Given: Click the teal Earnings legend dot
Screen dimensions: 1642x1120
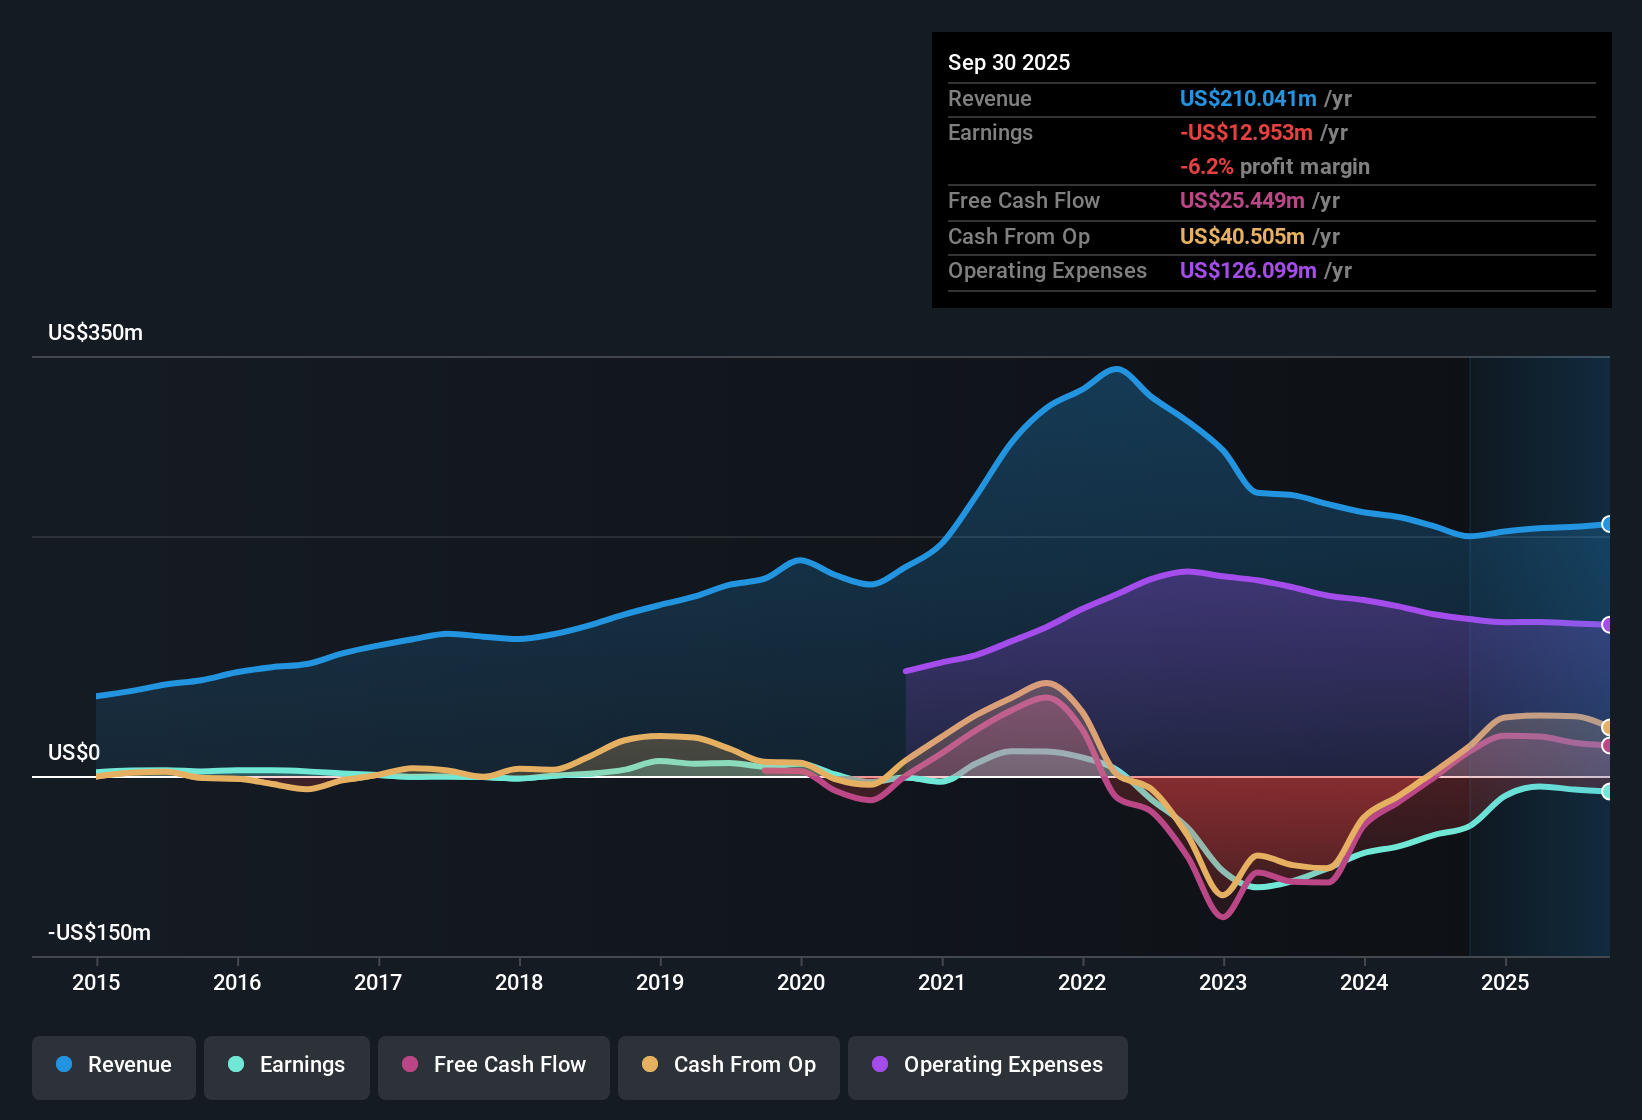Looking at the screenshot, I should pos(236,1066).
